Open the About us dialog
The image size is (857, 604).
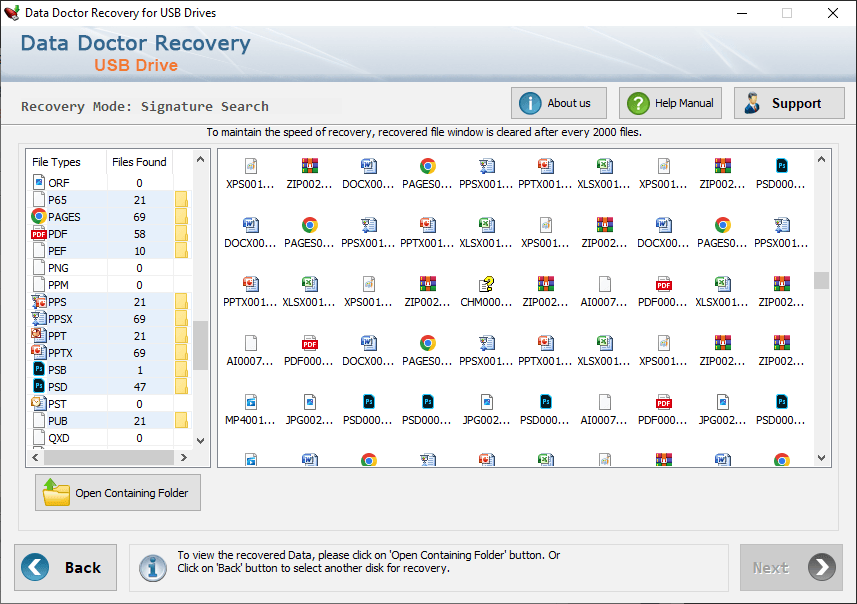tap(559, 103)
